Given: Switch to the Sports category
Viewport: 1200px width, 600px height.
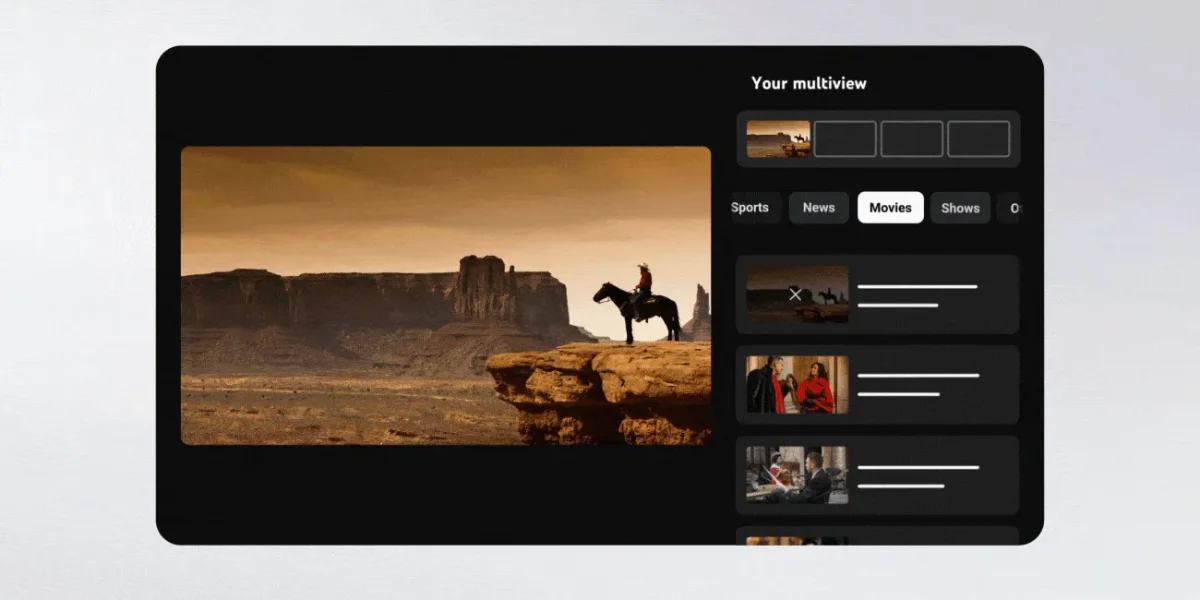Looking at the screenshot, I should click(751, 207).
